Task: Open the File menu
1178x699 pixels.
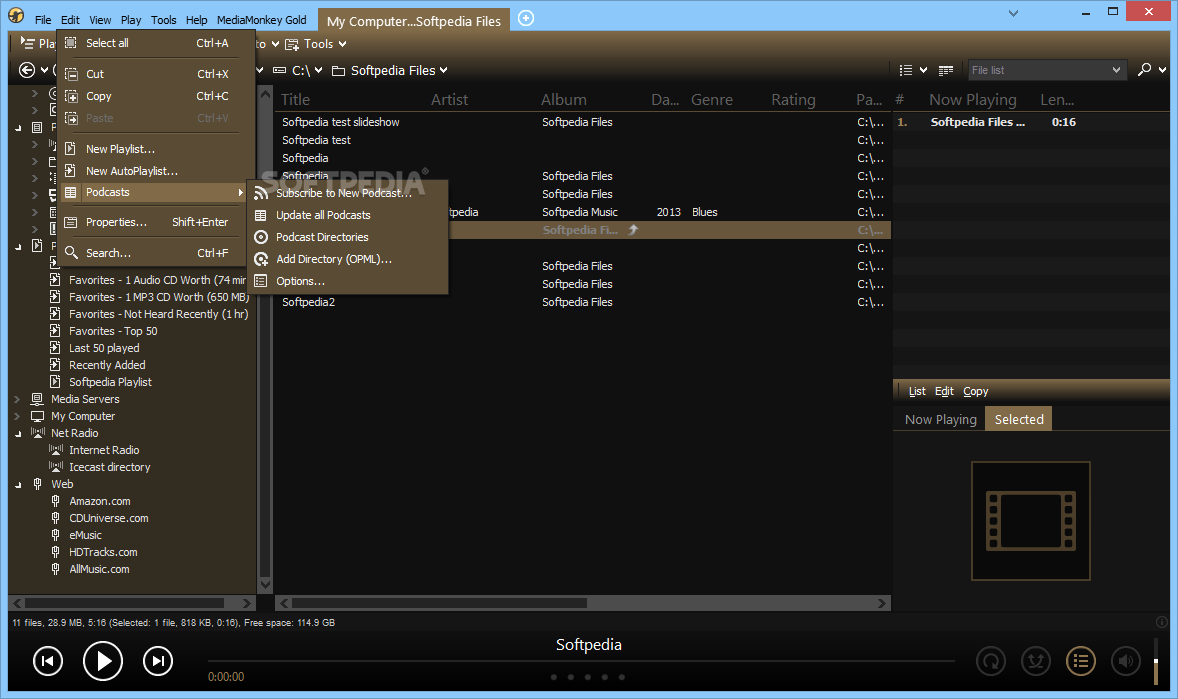Action: (43, 20)
